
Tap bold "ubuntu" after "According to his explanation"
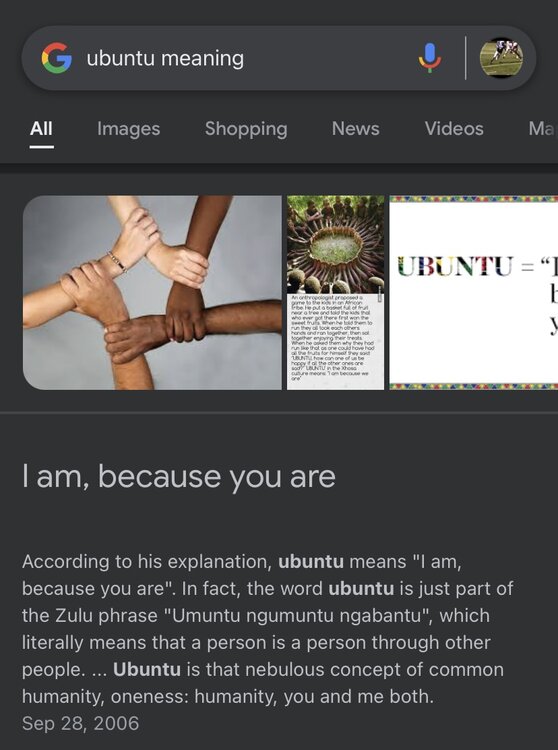click(x=311, y=562)
